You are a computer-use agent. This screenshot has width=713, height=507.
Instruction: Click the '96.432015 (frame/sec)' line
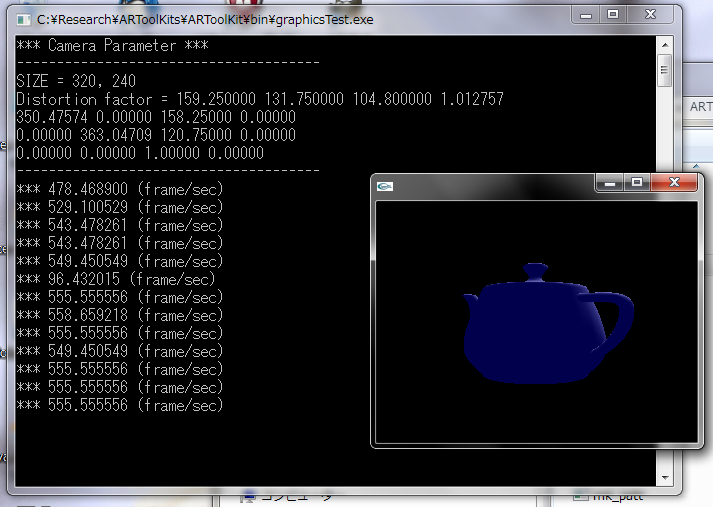pos(115,279)
